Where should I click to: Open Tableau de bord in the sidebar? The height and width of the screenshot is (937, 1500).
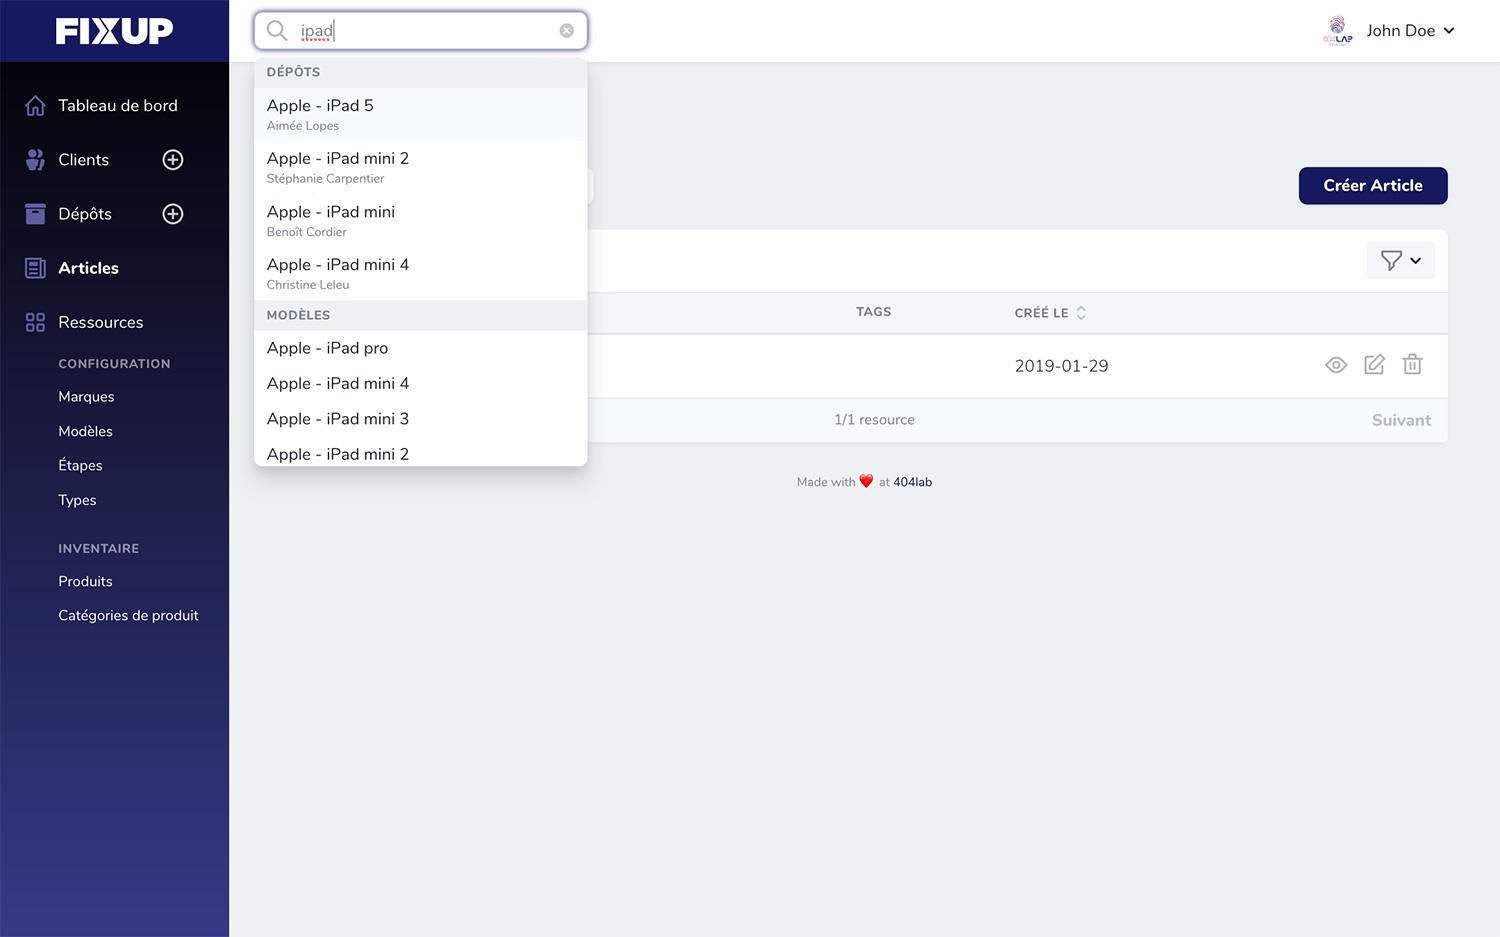118,106
